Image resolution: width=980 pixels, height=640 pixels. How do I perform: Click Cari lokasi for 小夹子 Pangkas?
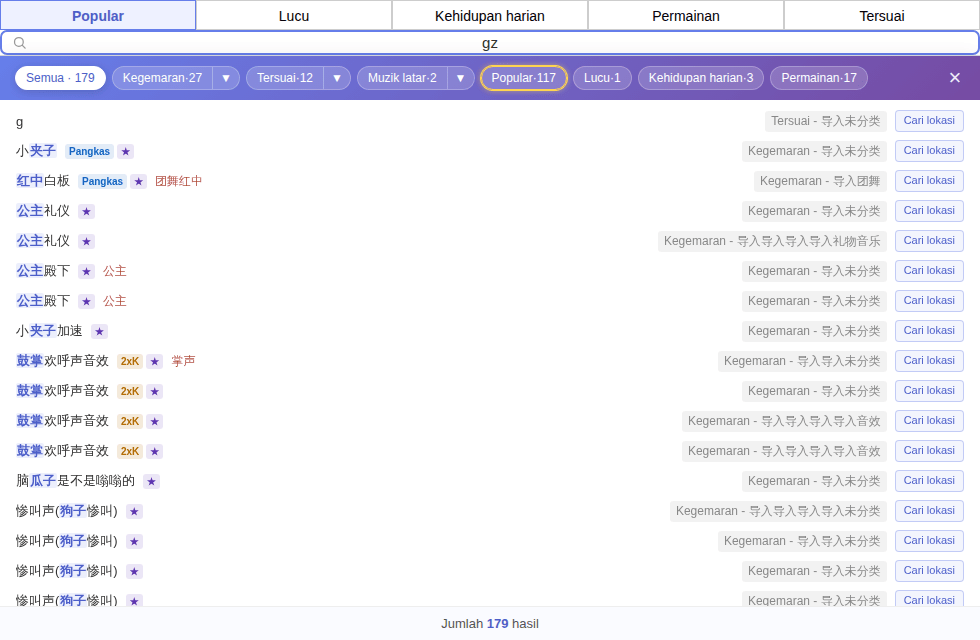tap(929, 151)
